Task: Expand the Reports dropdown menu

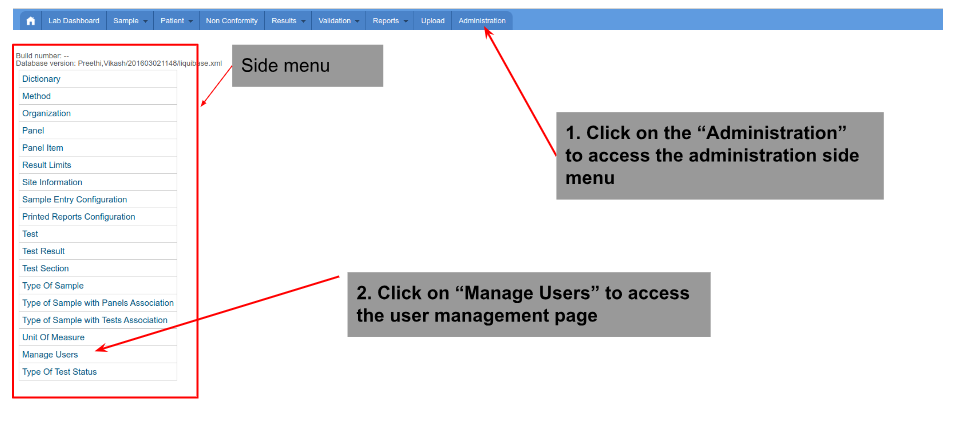Action: pyautogui.click(x=390, y=21)
